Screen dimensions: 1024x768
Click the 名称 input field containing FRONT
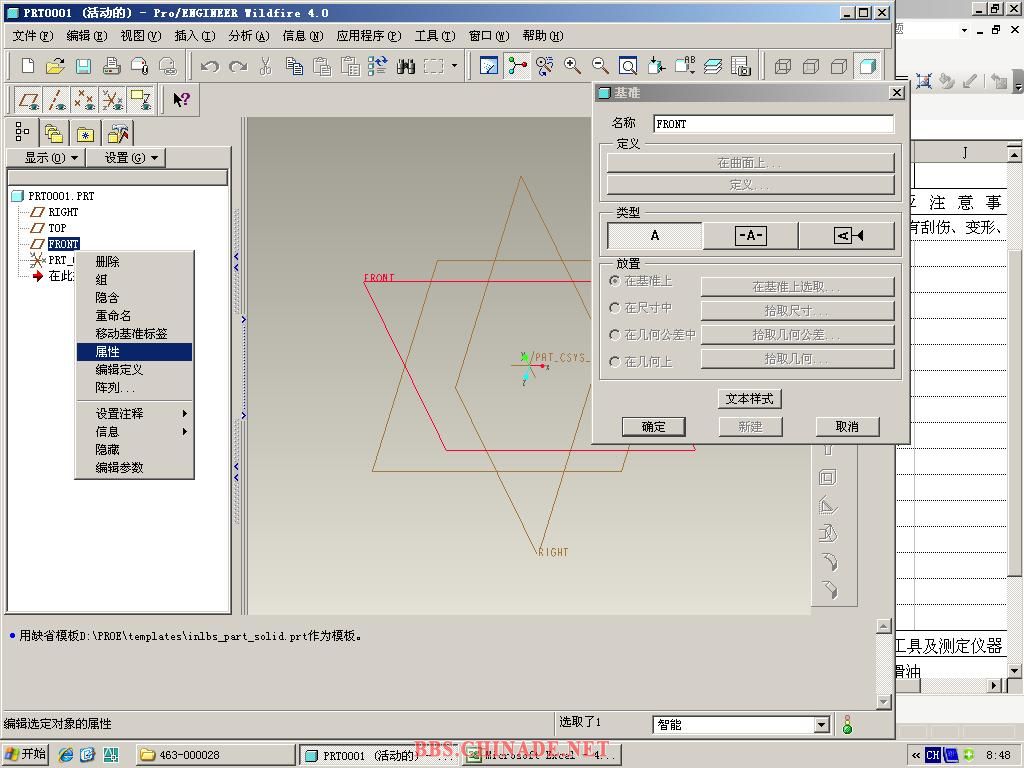point(773,124)
